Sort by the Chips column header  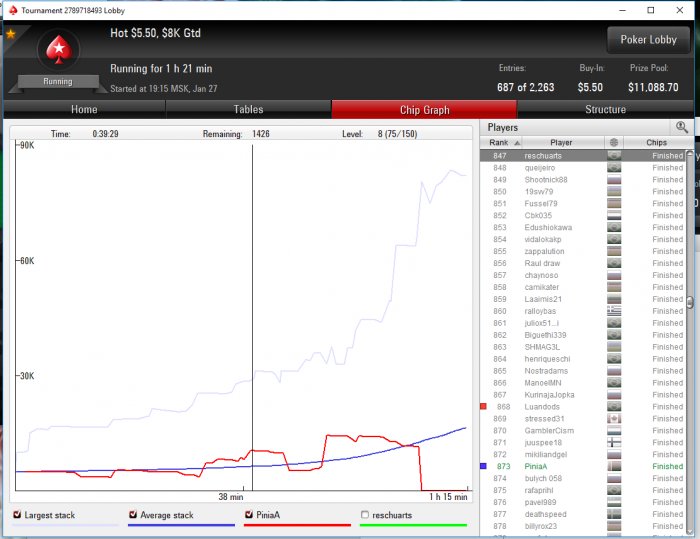point(656,142)
